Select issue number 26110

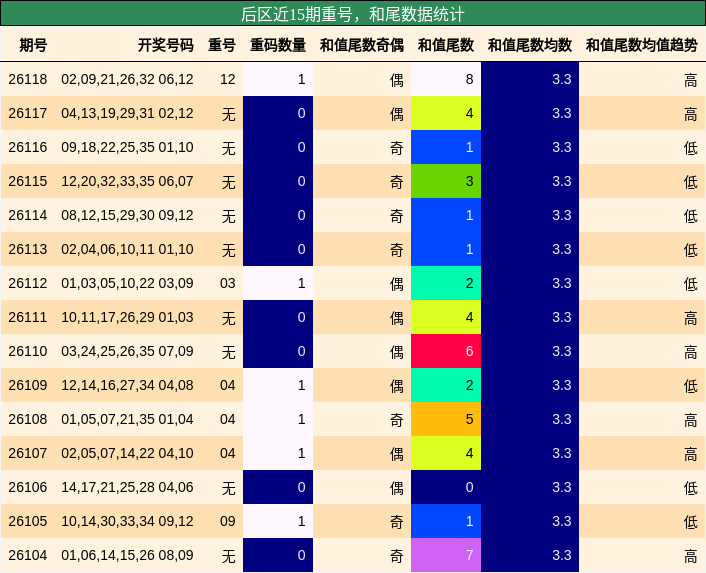point(27,351)
